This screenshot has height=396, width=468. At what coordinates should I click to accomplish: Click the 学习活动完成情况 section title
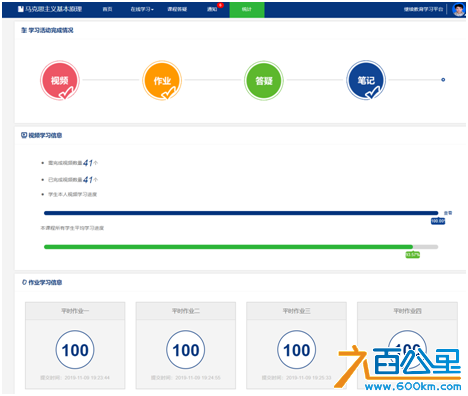[51, 30]
